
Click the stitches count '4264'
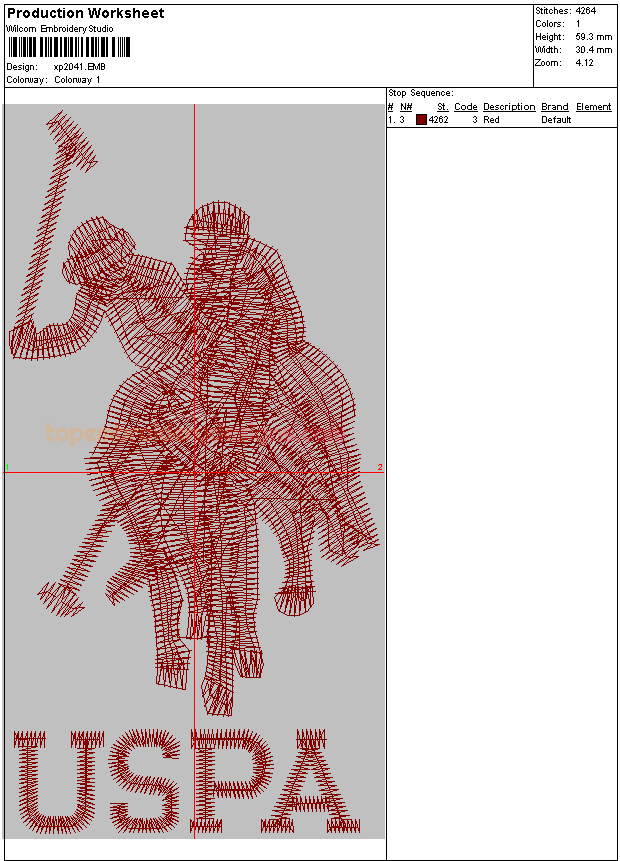[586, 10]
